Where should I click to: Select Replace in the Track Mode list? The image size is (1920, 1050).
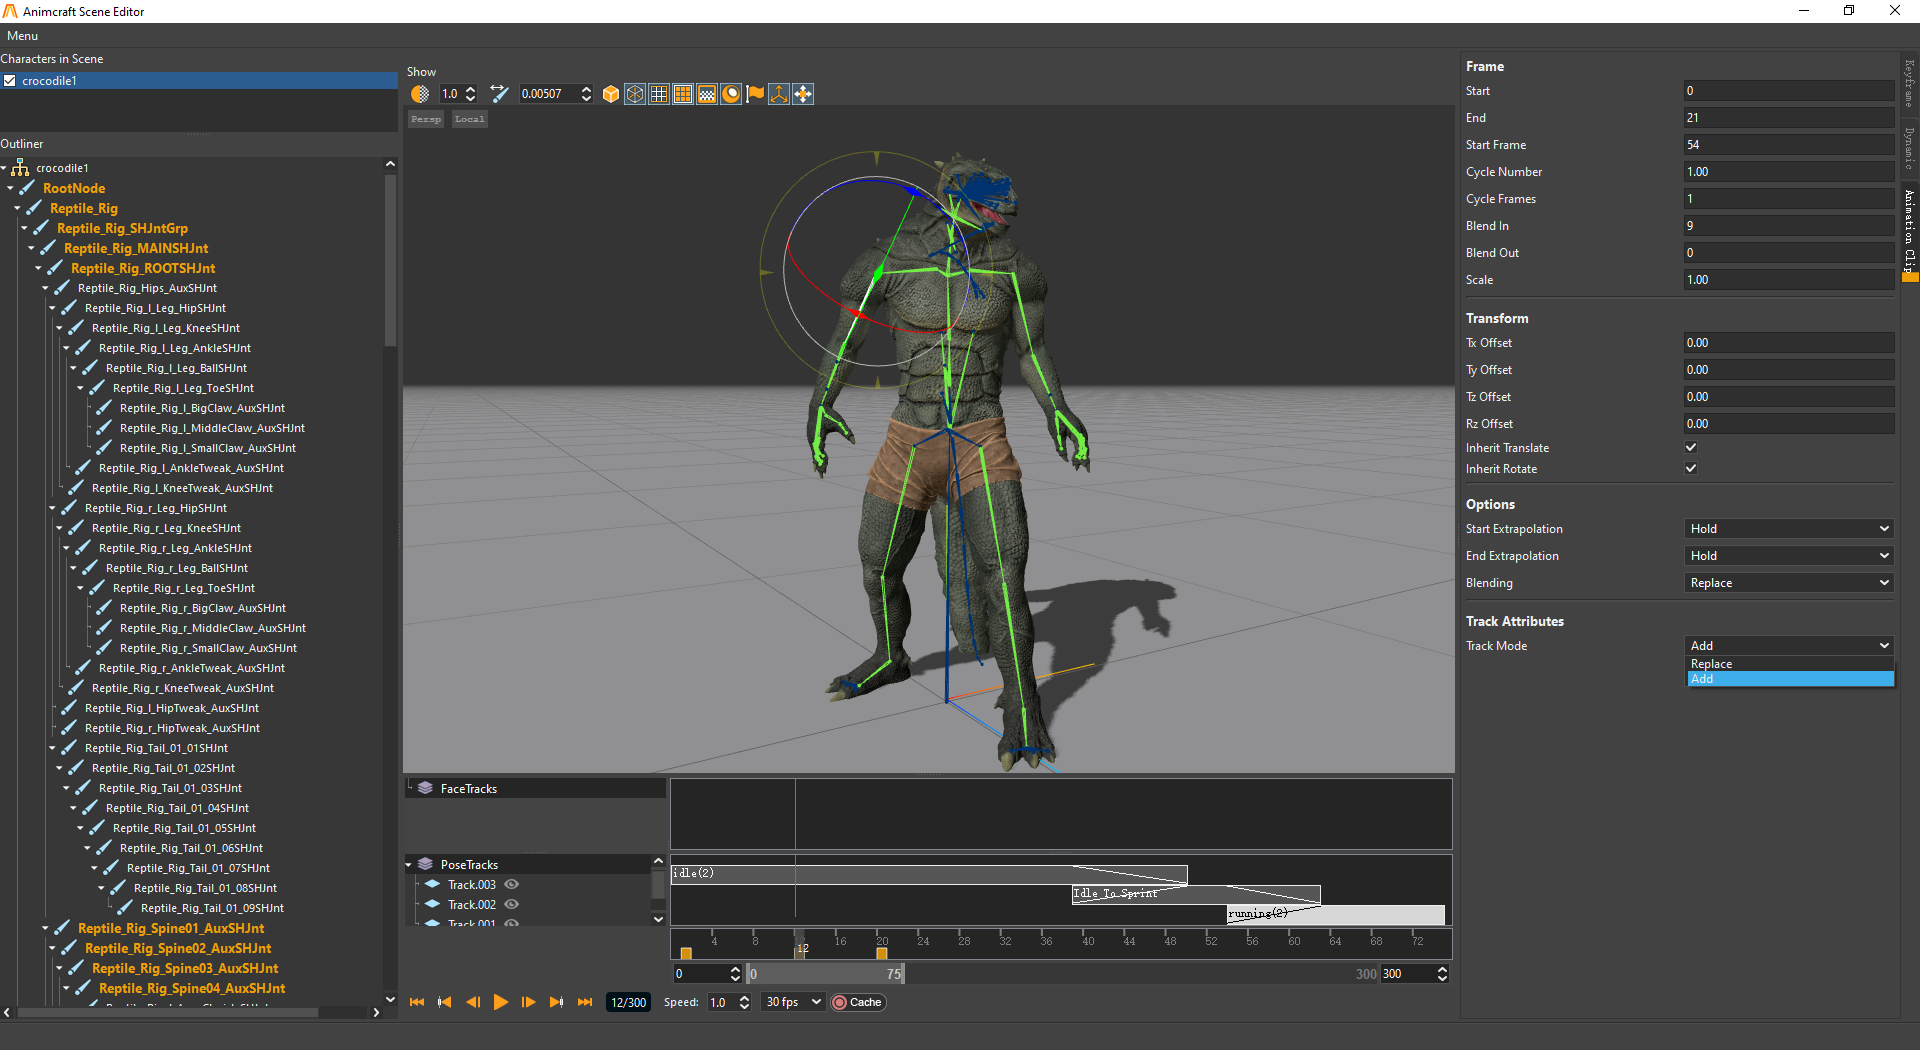pos(1711,664)
